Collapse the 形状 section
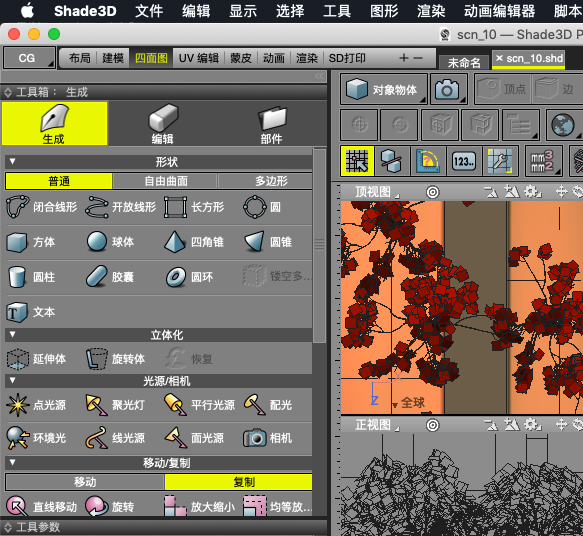This screenshot has width=583, height=536. [12, 161]
